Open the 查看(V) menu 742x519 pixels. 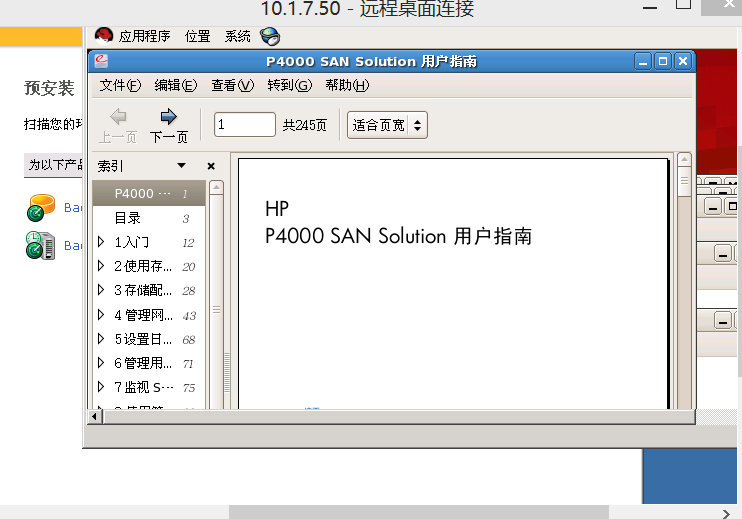click(x=232, y=85)
